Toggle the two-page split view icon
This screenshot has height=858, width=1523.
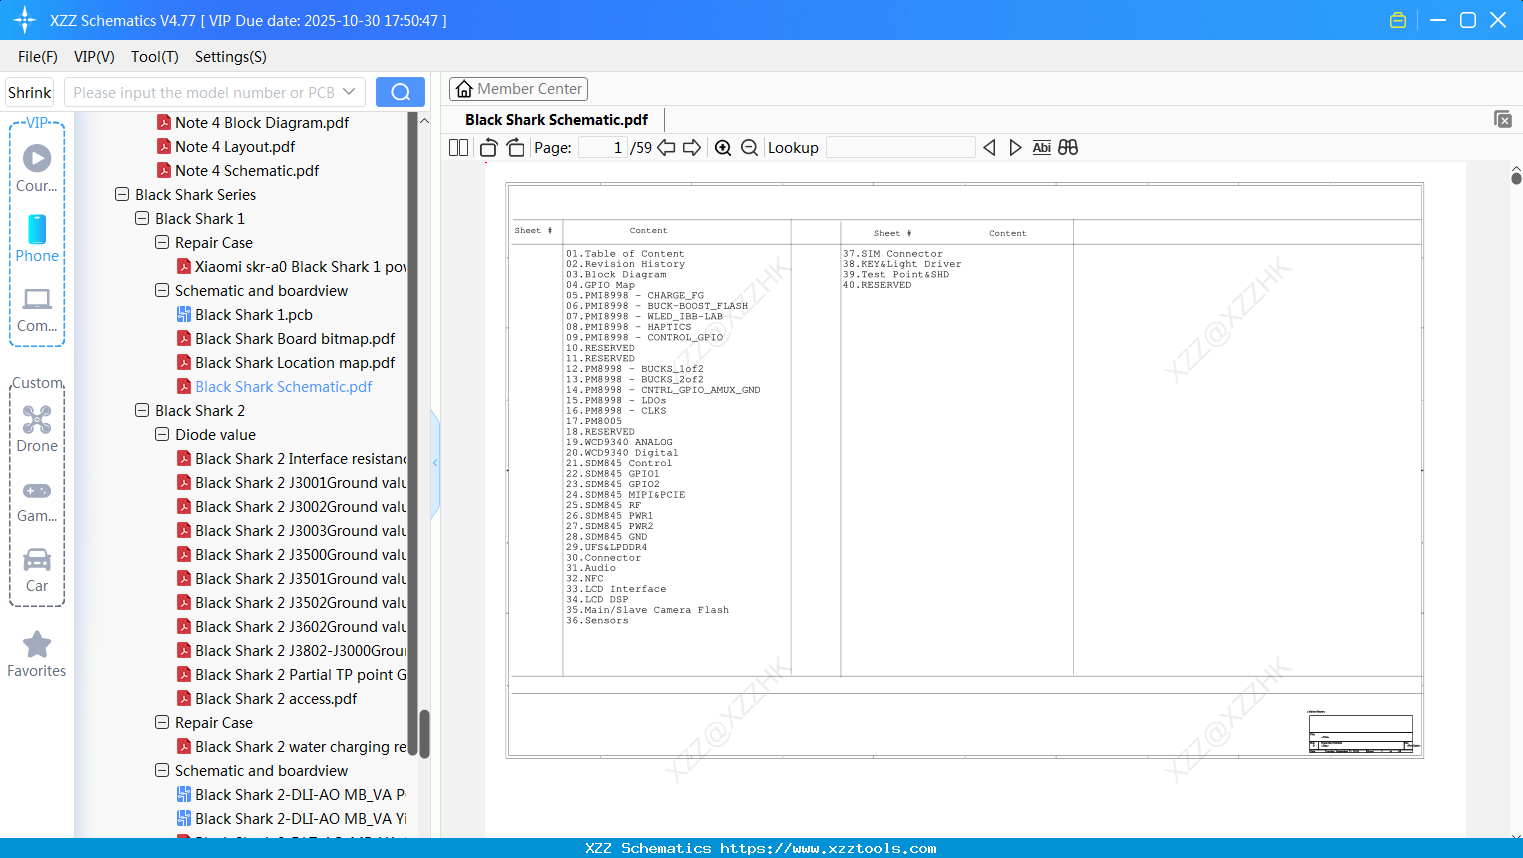458,148
